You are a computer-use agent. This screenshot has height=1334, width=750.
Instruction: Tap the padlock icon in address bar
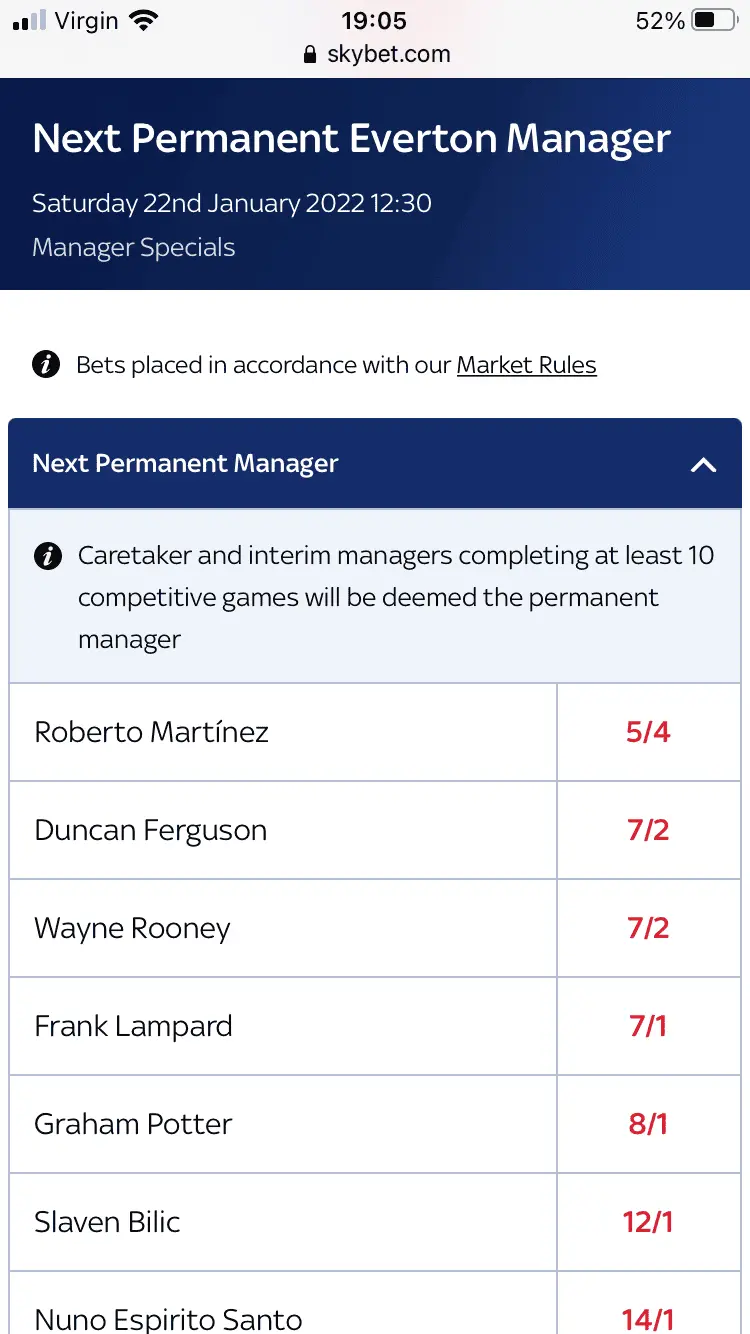point(310,55)
